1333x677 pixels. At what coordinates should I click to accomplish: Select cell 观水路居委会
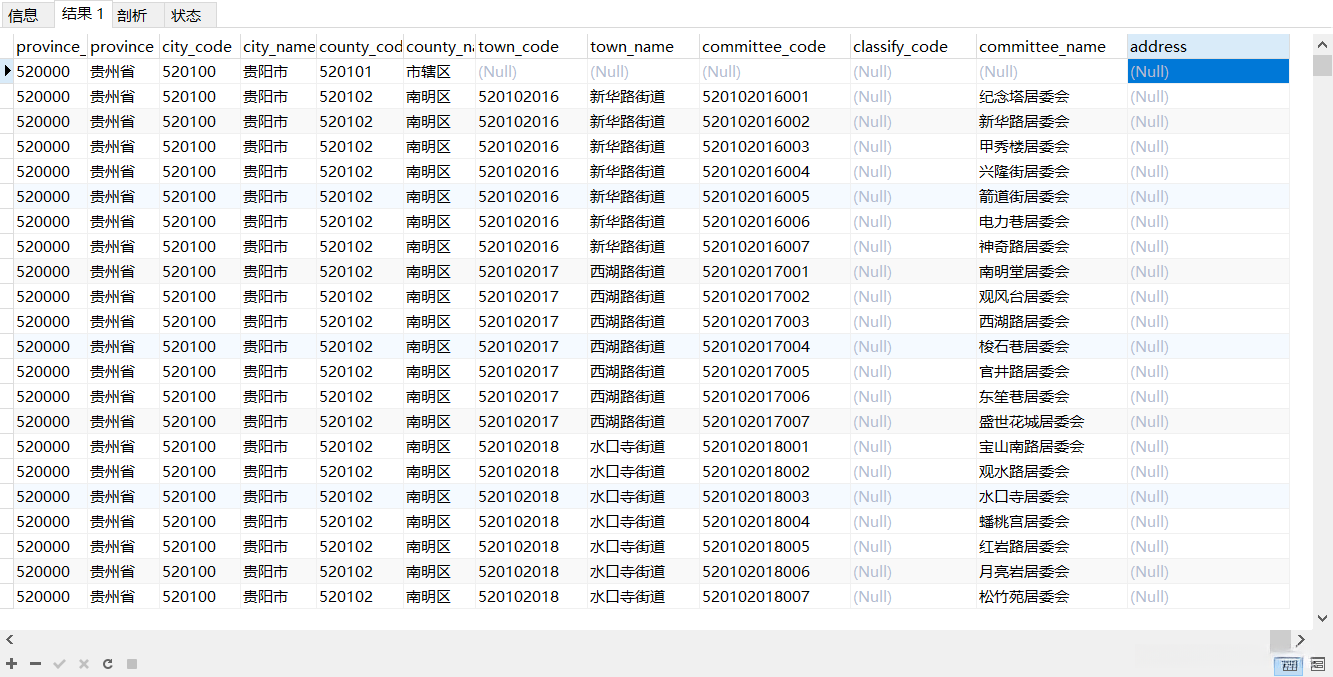1051,471
